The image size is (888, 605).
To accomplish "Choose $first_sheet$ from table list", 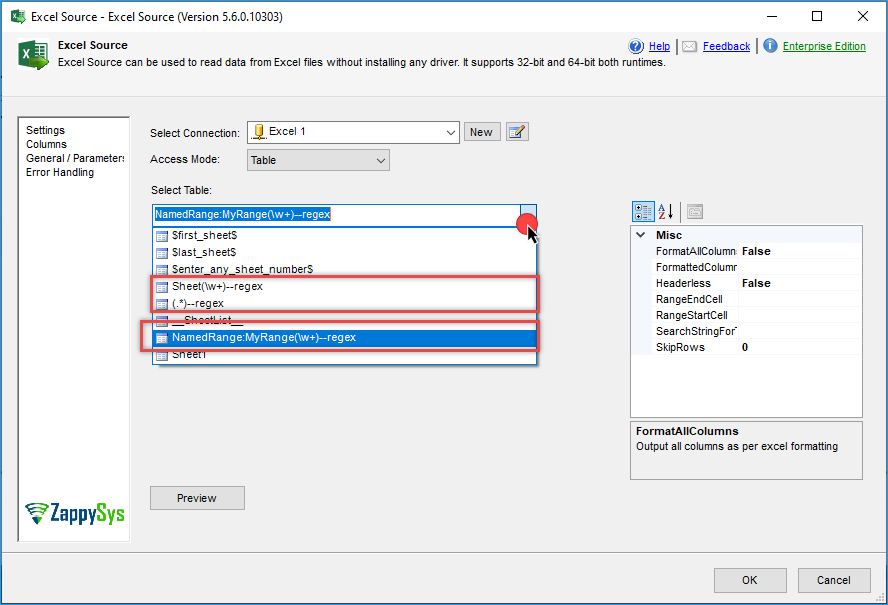I will coord(344,236).
